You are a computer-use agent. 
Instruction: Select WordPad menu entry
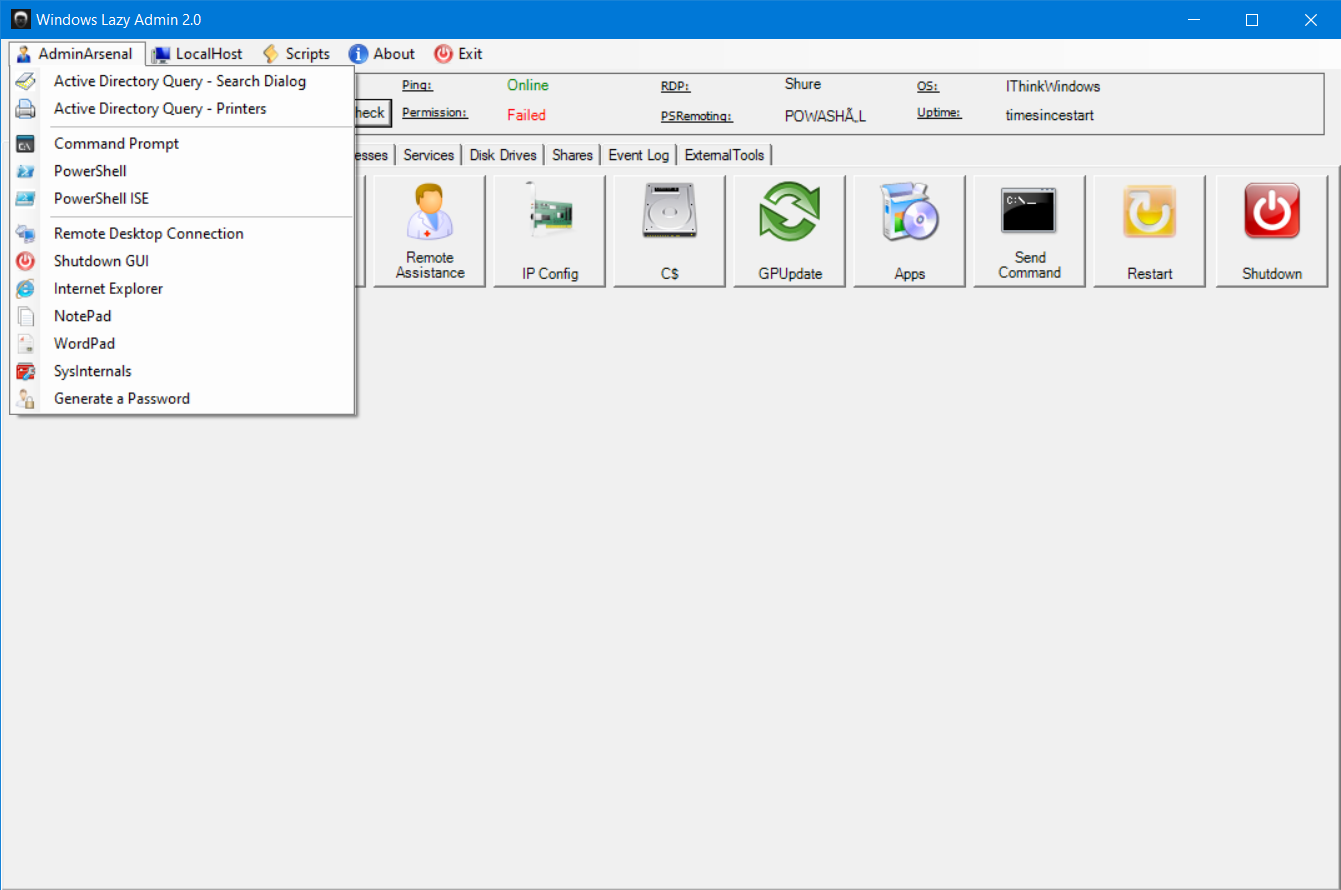coord(182,344)
